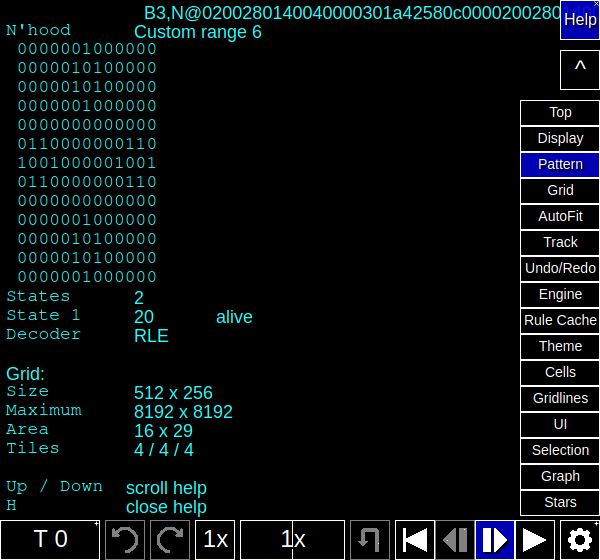Open the Rule Cache topic

point(560,320)
